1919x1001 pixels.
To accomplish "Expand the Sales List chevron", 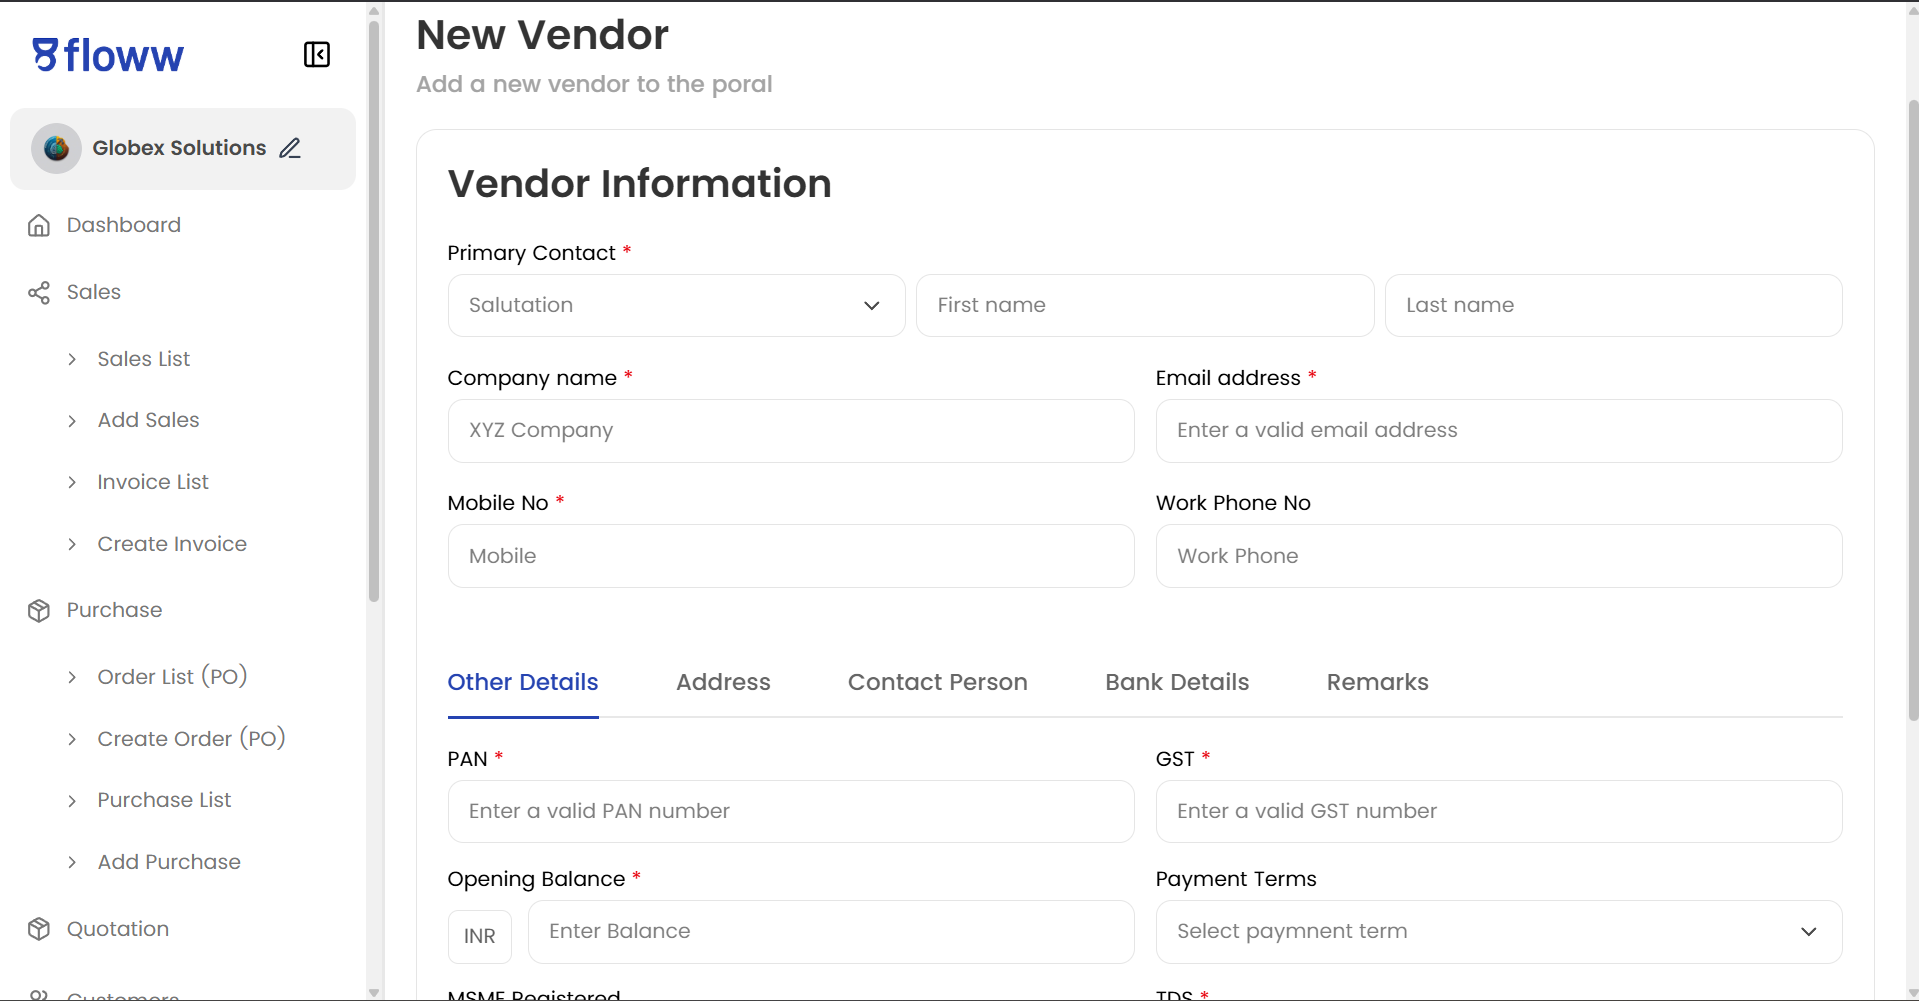I will click(72, 360).
